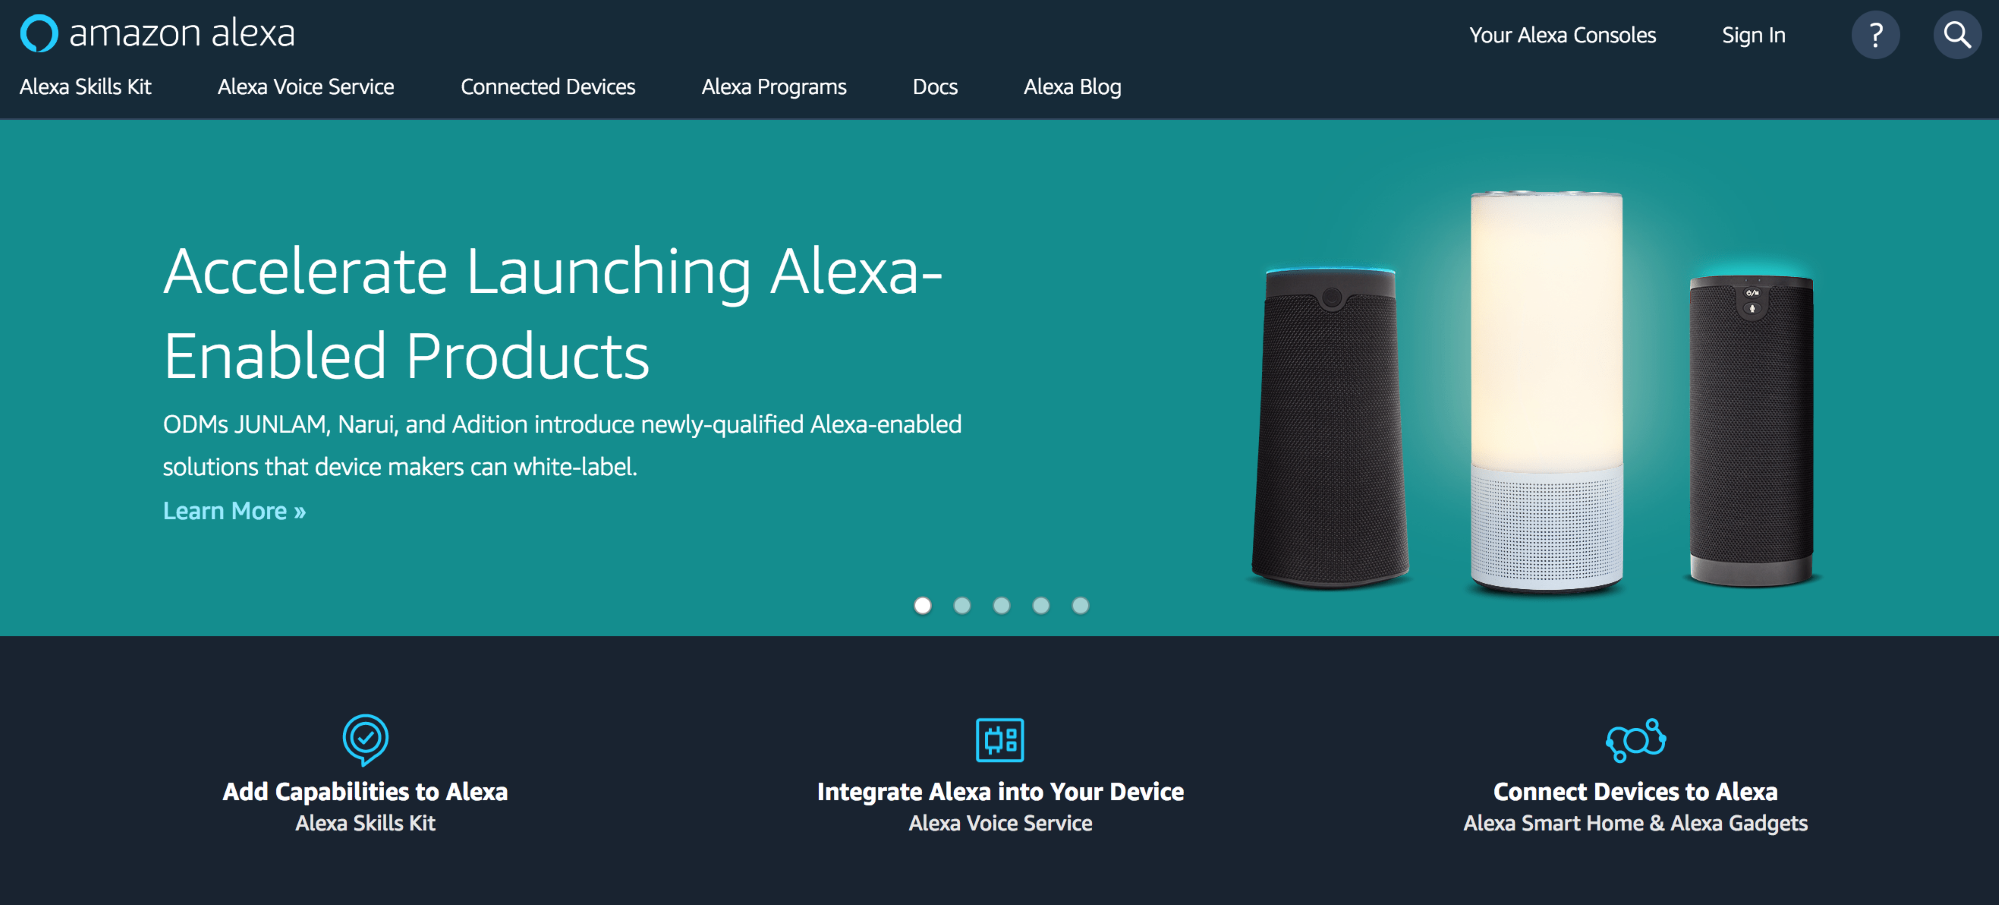
Task: Click the Connect Devices cloud icon
Action: click(1636, 740)
